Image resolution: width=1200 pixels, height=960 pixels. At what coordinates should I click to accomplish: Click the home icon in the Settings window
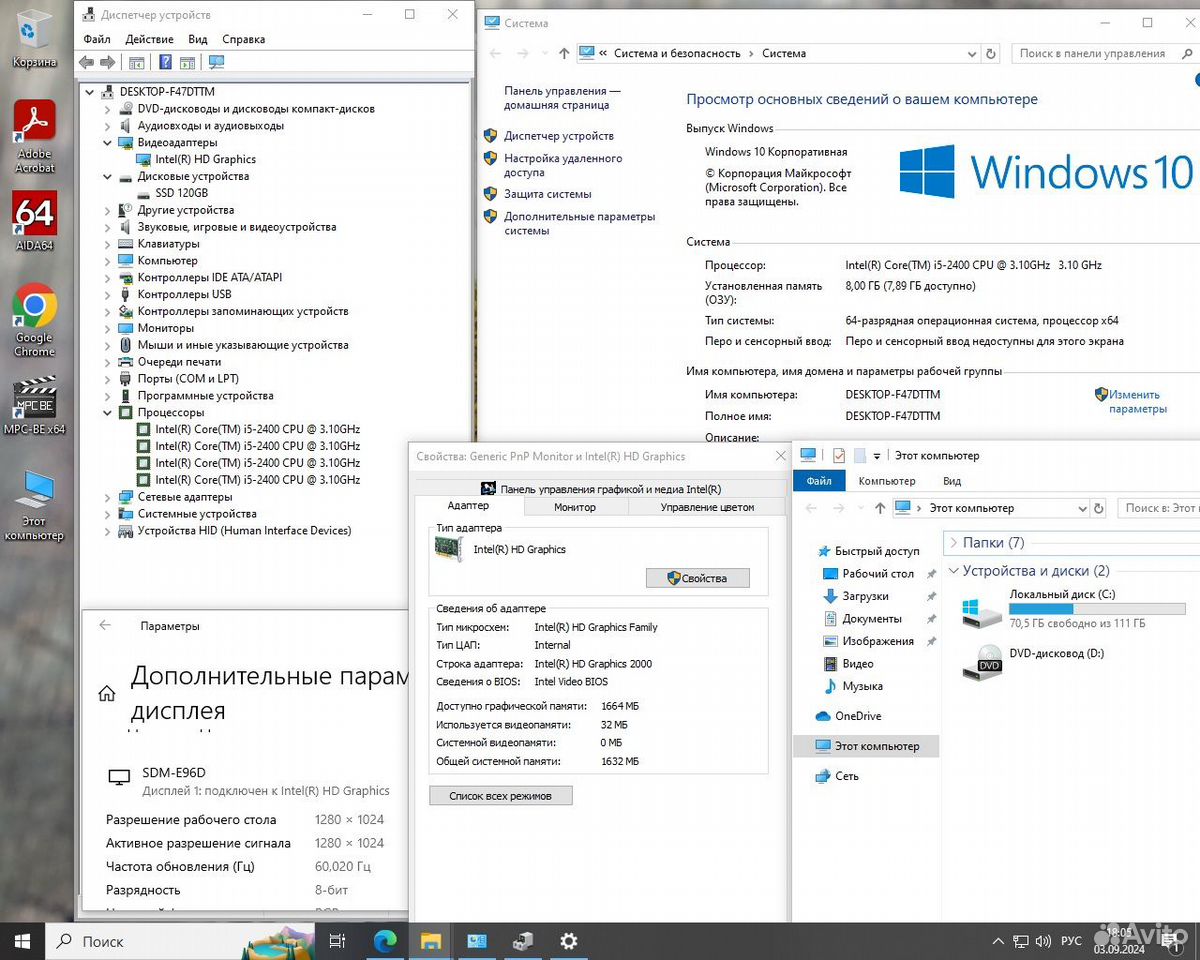coord(106,693)
